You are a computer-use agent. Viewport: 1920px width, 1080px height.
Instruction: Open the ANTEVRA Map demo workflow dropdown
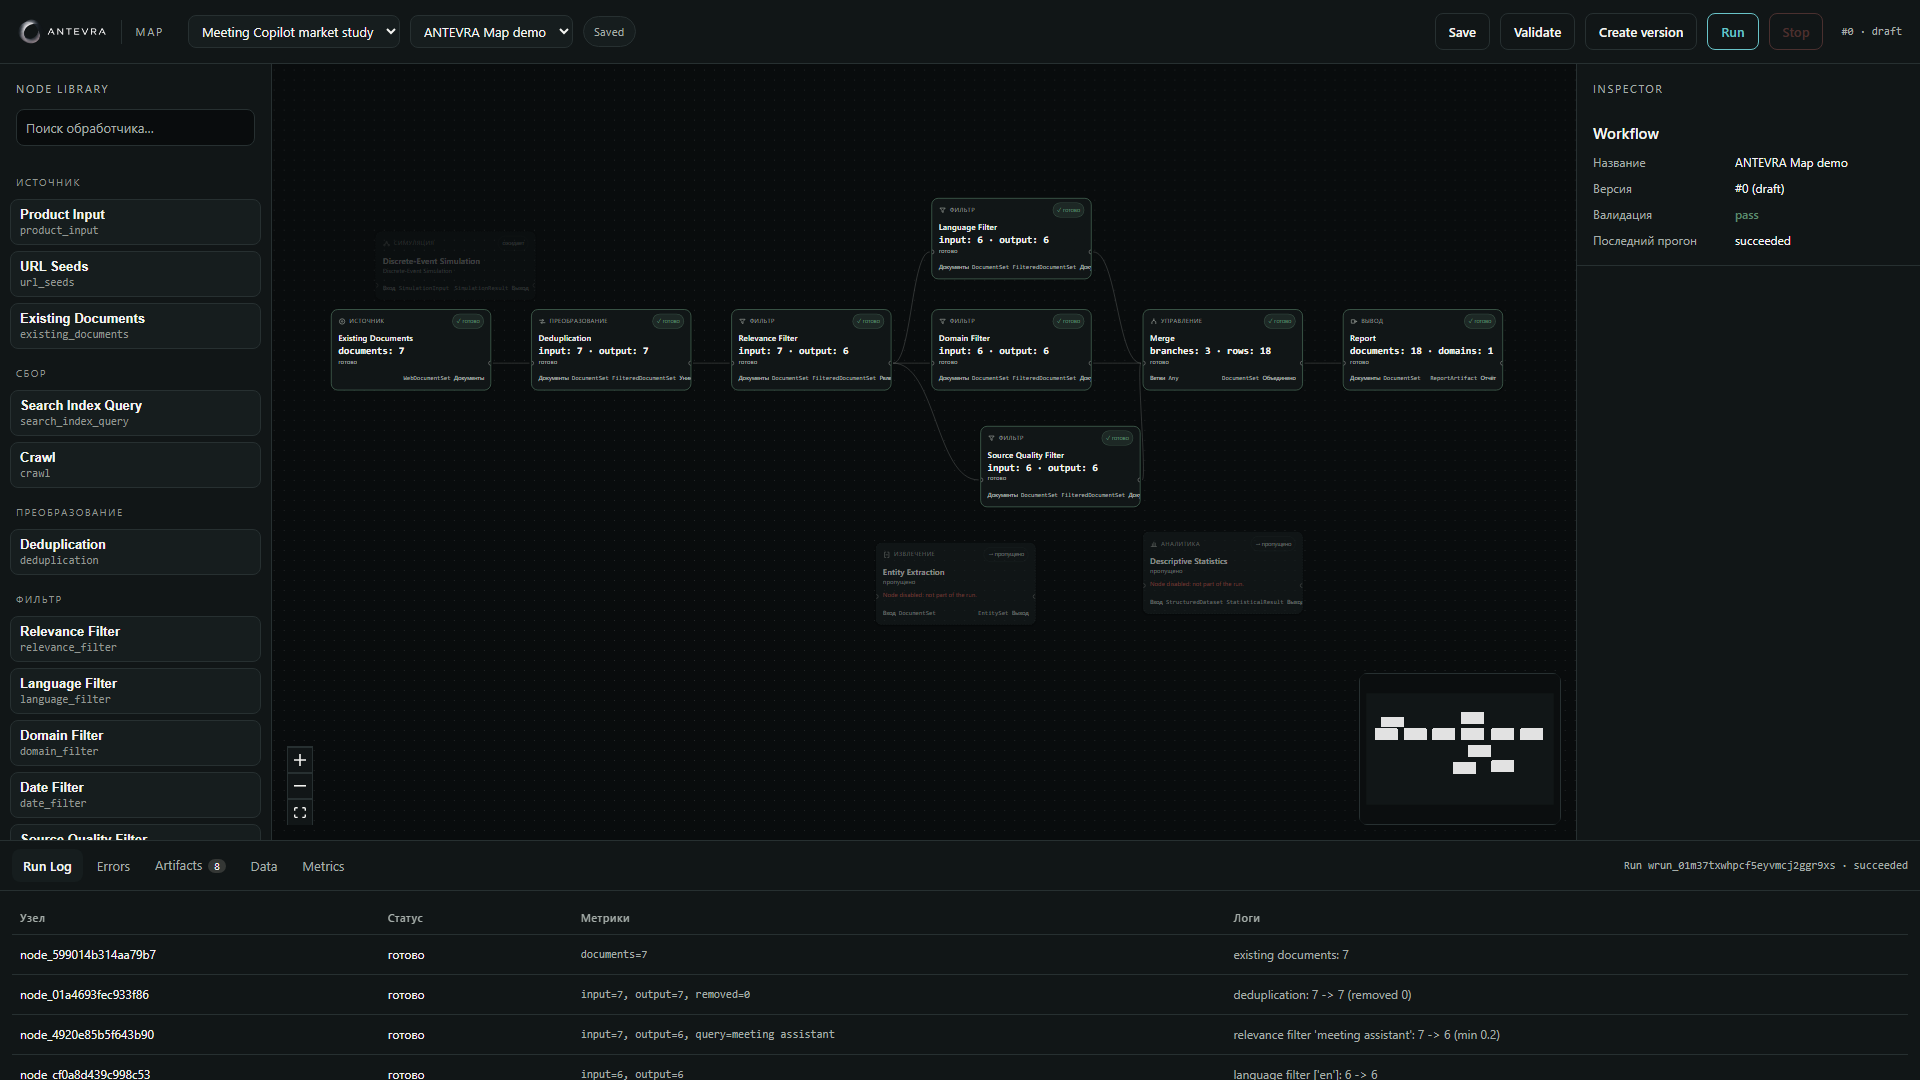tap(491, 32)
